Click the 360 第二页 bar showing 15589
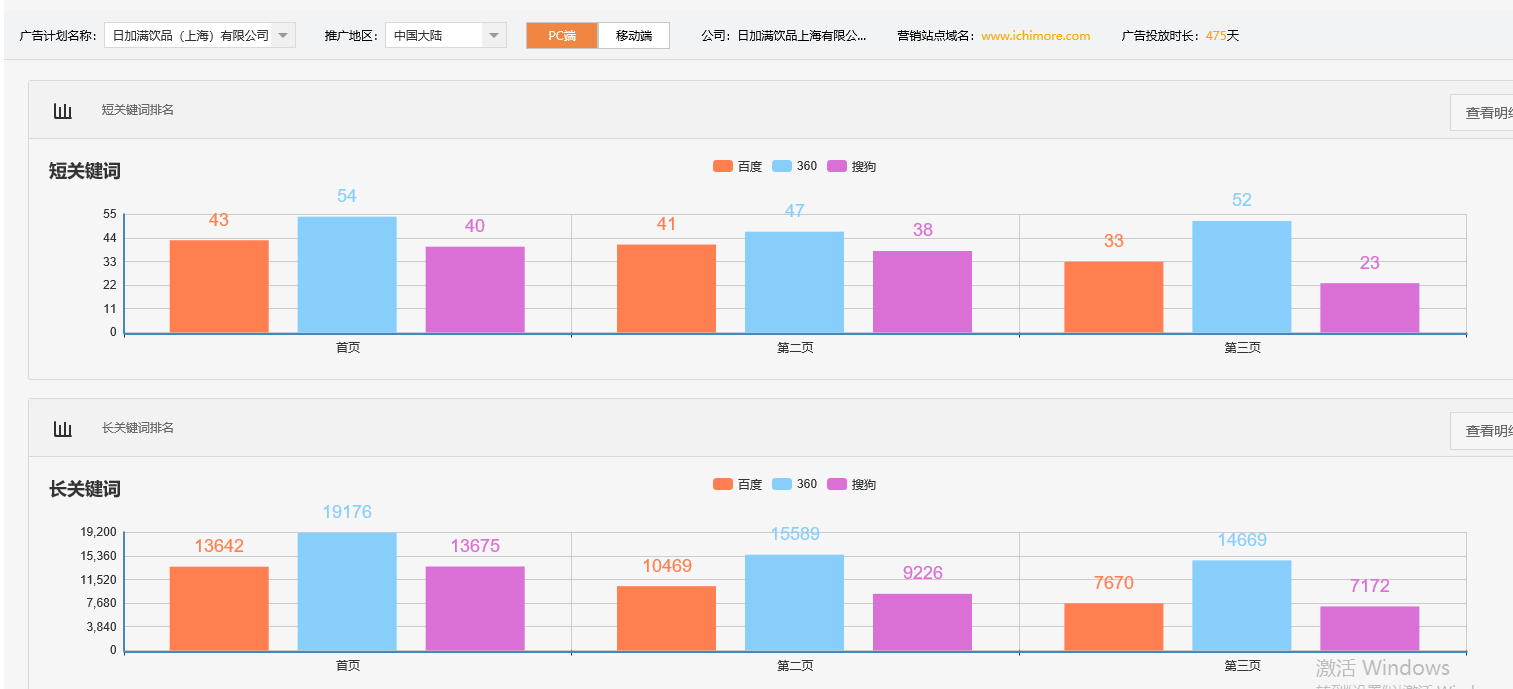Image resolution: width=1513 pixels, height=689 pixels. (794, 603)
